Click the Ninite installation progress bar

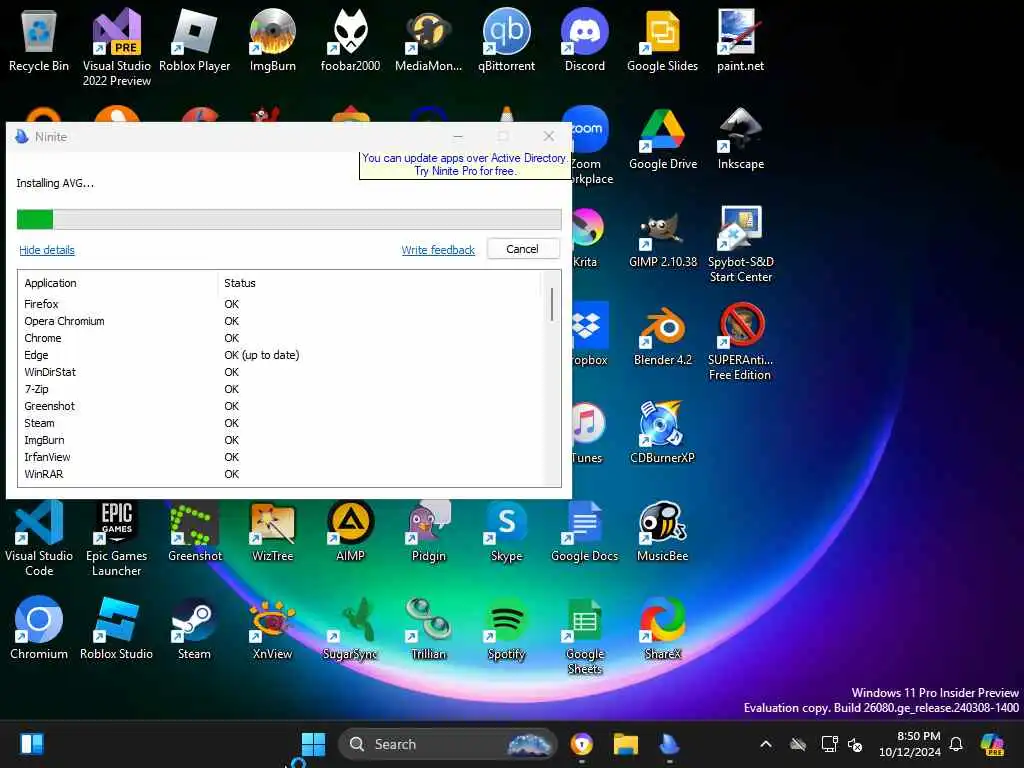pos(289,219)
